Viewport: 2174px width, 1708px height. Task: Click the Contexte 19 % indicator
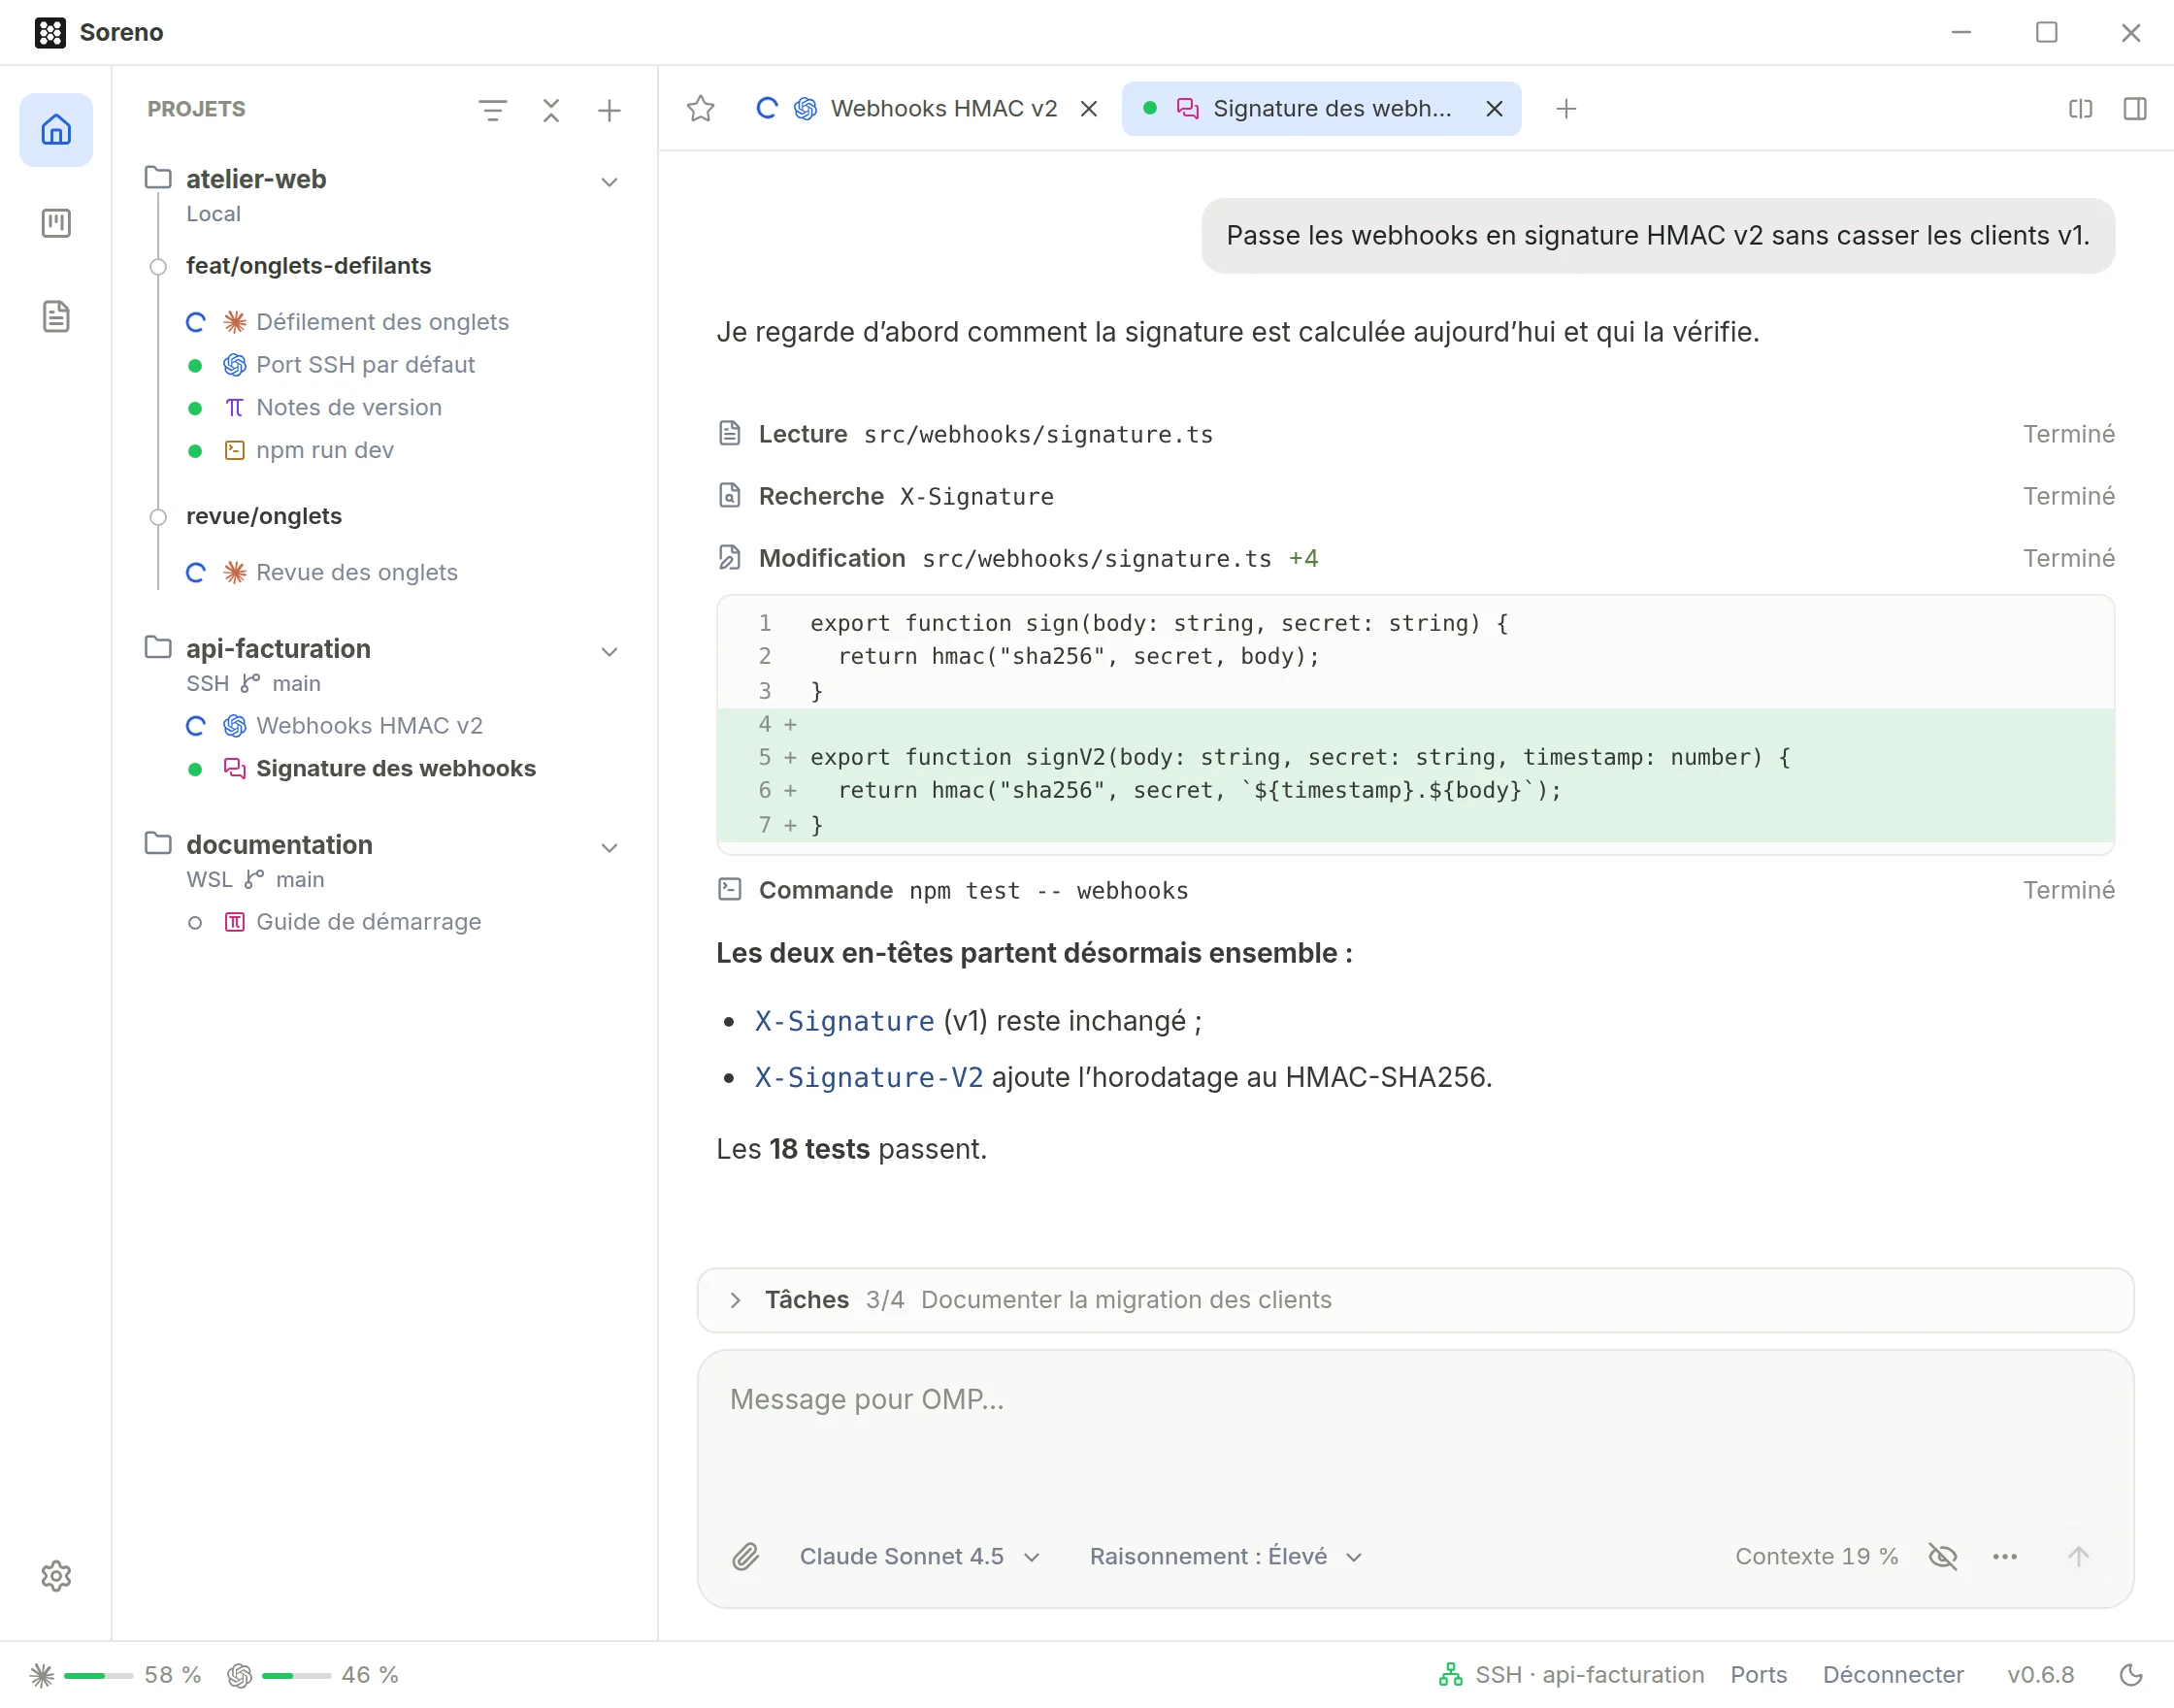click(1816, 1556)
